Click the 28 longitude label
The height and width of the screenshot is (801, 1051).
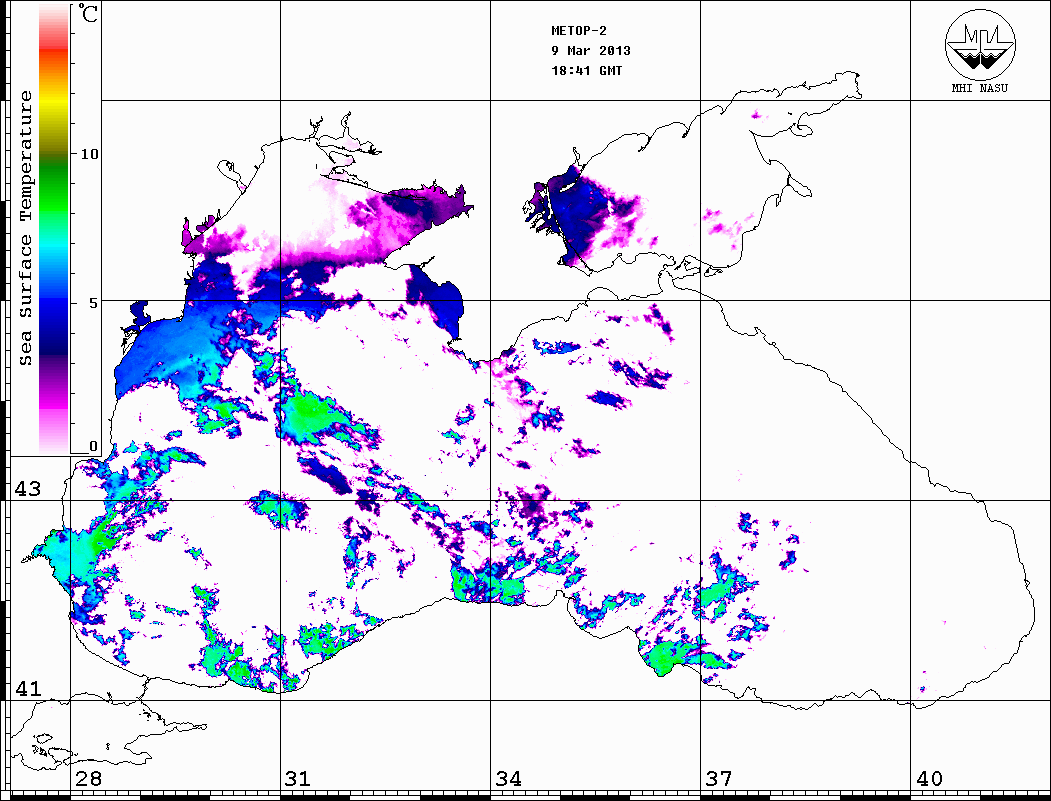pyautogui.click(x=88, y=779)
